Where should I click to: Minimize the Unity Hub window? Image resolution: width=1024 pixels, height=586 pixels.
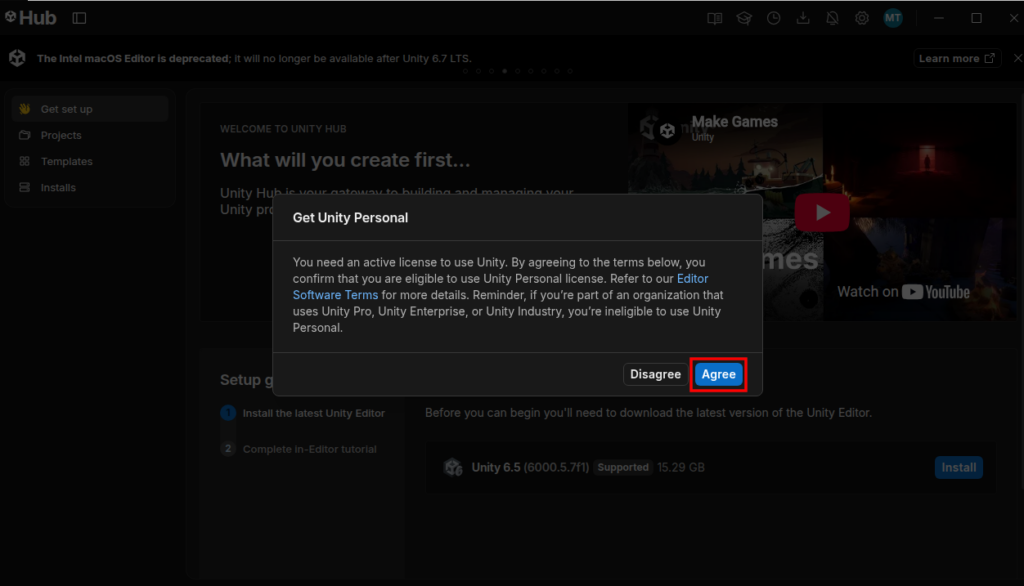click(x=939, y=18)
